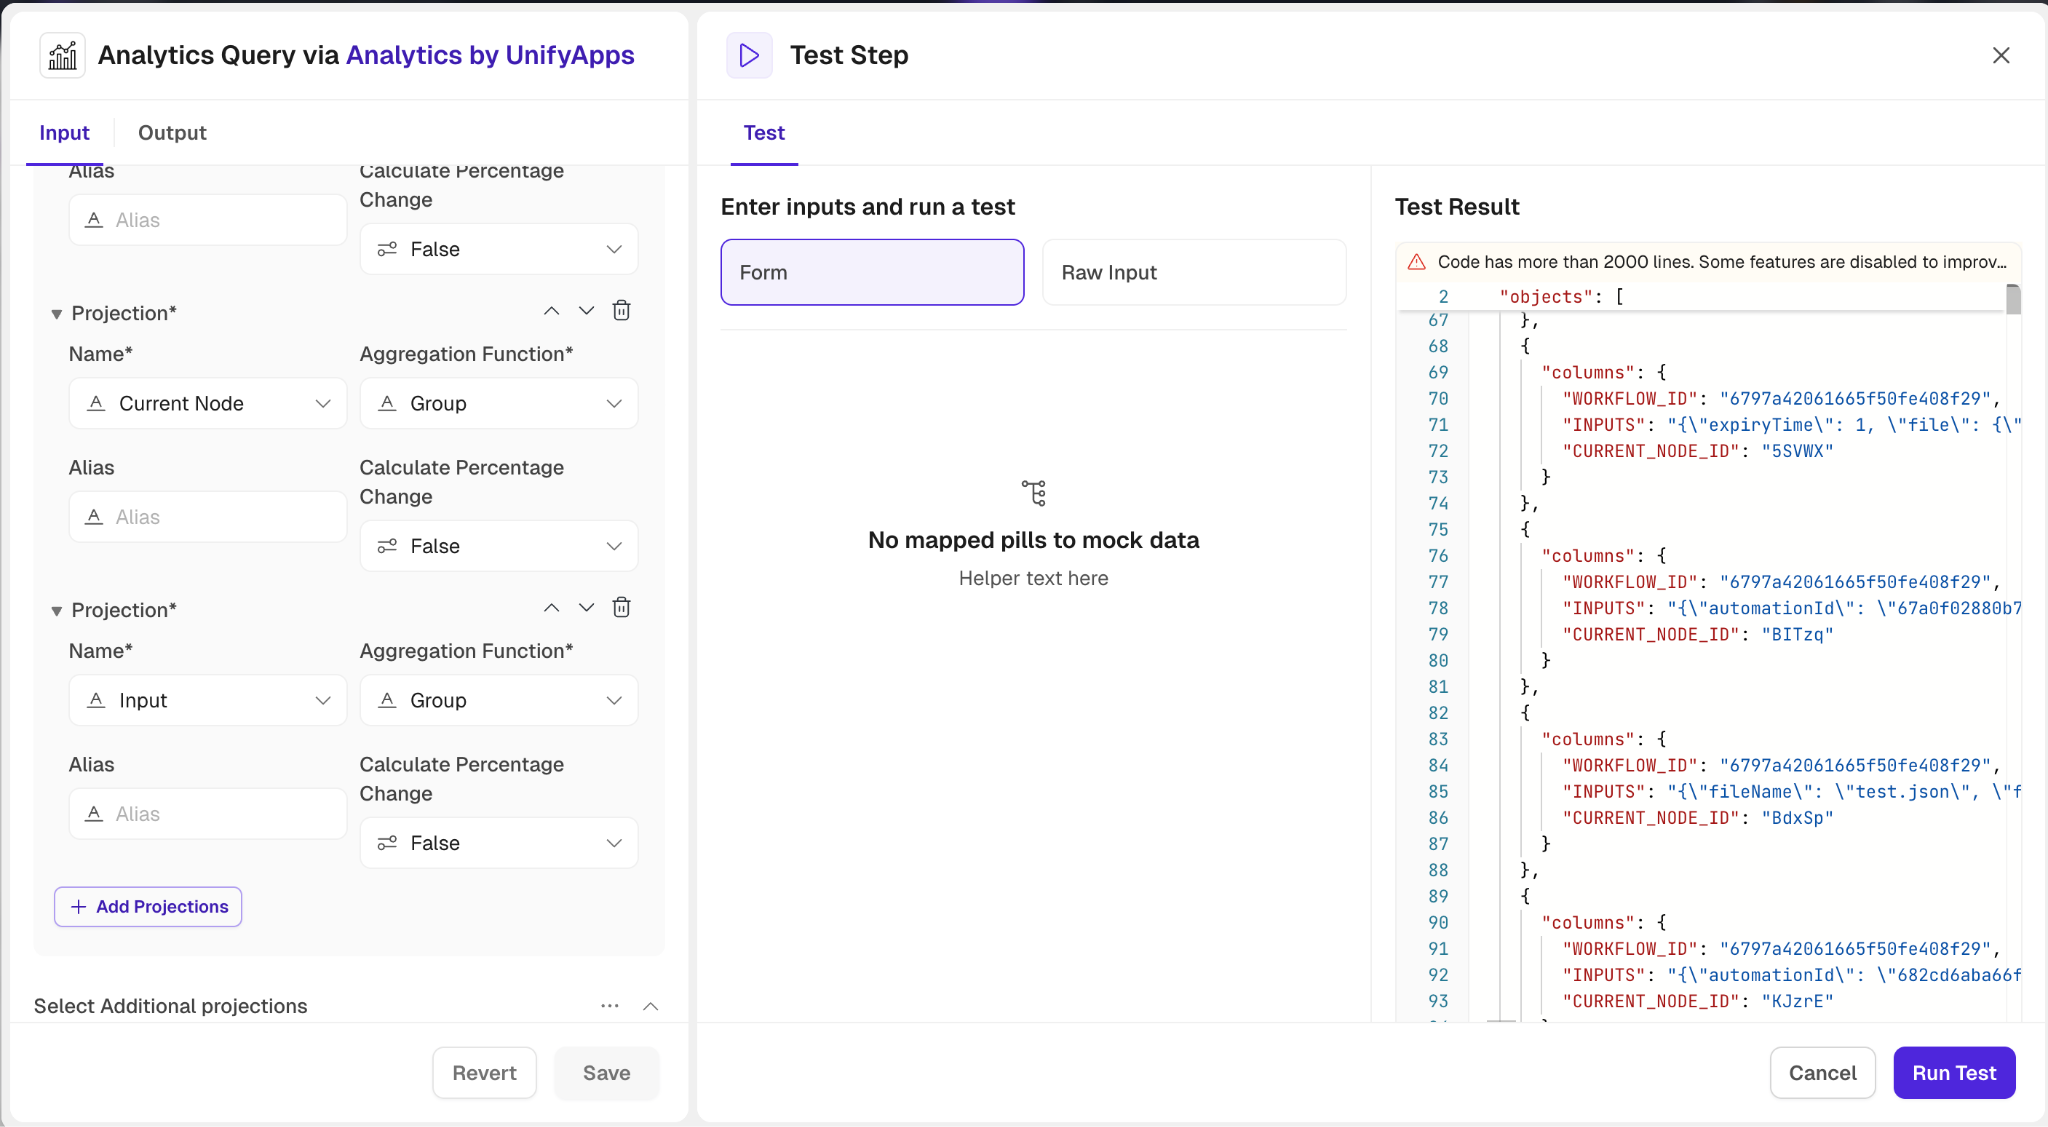
Task: Click the Analytics chart icon in header
Action: pos(62,55)
